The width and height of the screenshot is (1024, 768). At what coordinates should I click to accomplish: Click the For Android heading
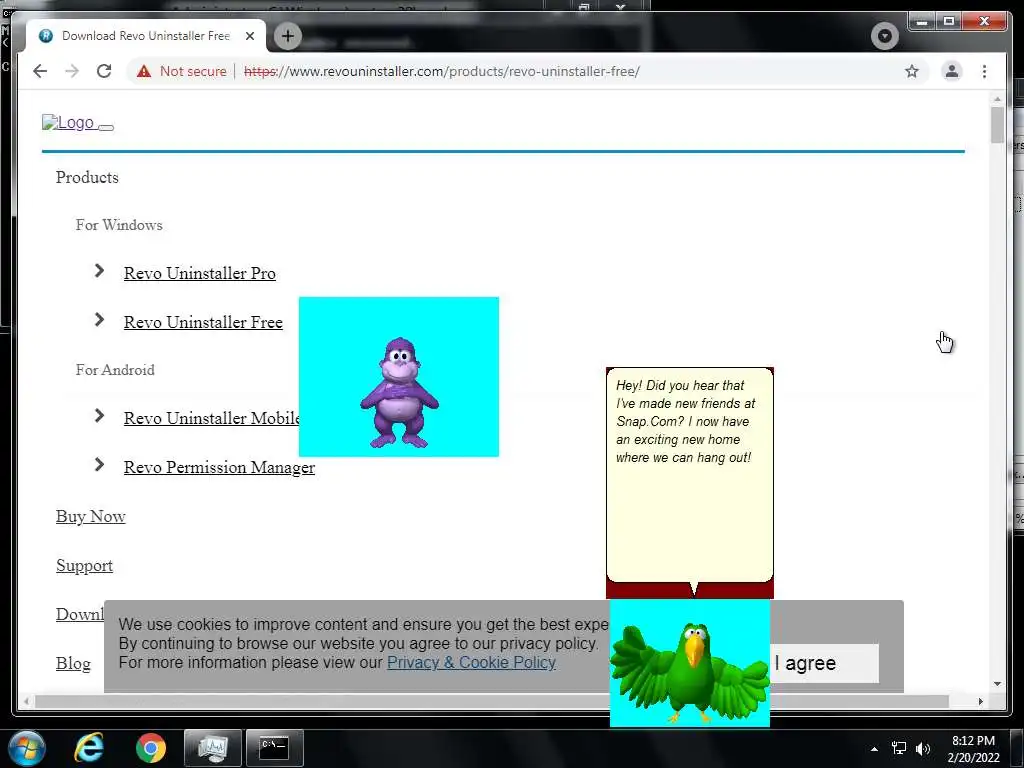coord(115,370)
